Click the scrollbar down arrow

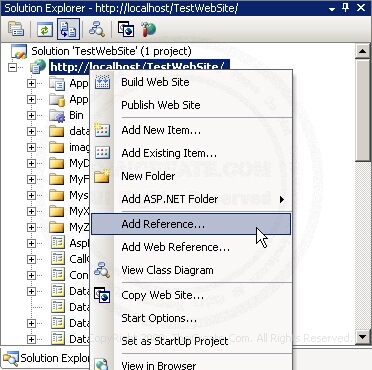(x=362, y=337)
